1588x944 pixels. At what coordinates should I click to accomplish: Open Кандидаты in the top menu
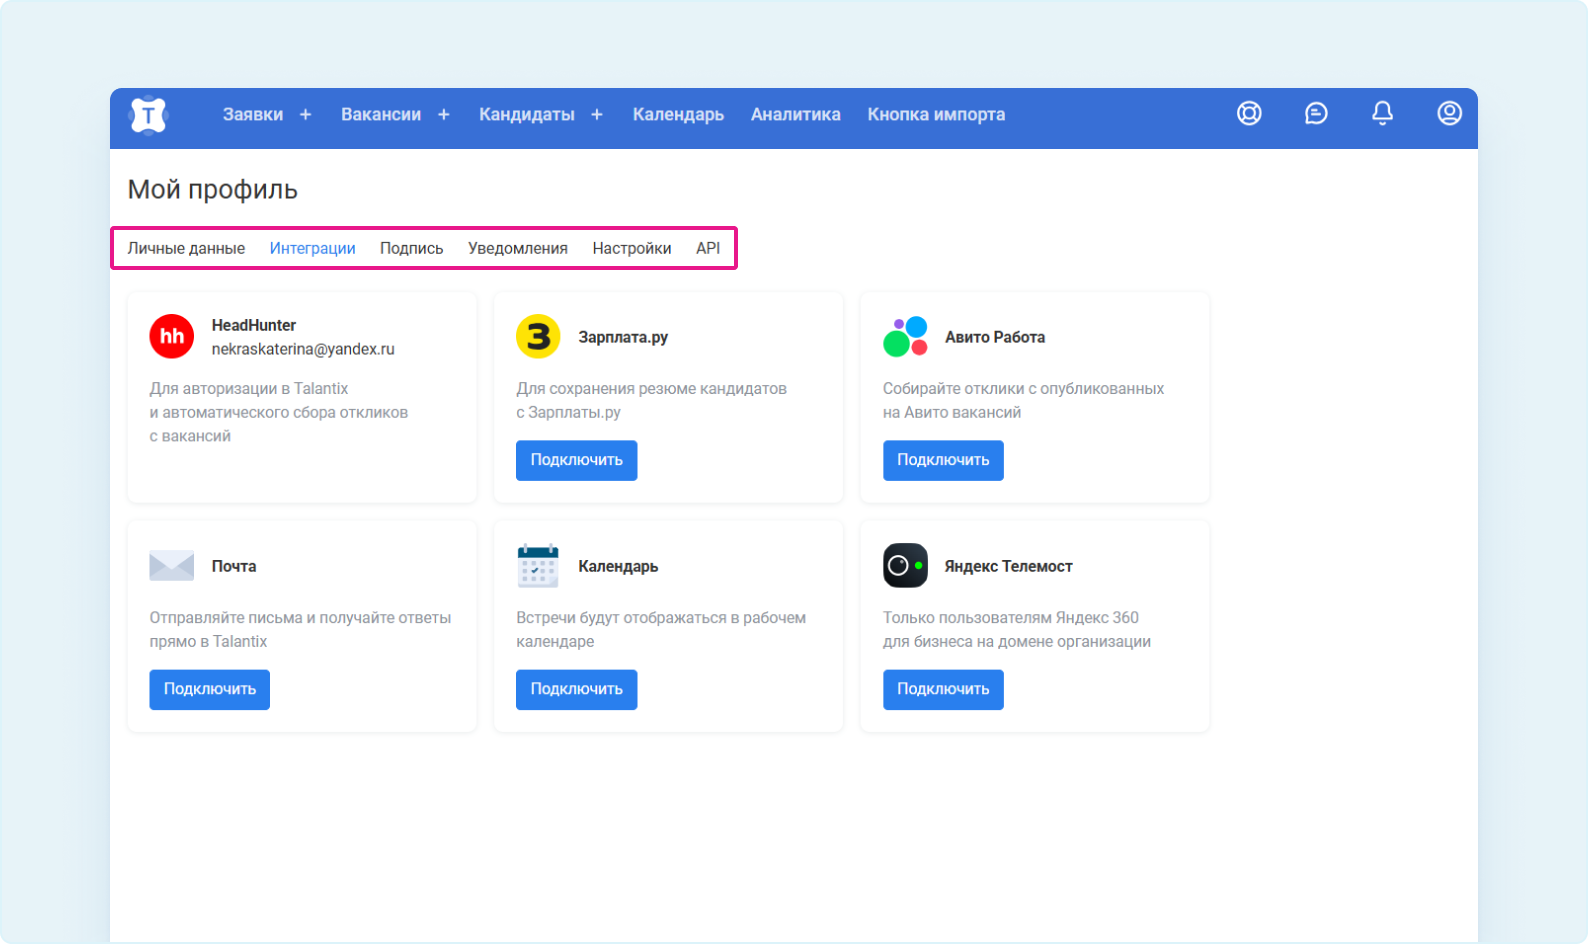coord(527,115)
